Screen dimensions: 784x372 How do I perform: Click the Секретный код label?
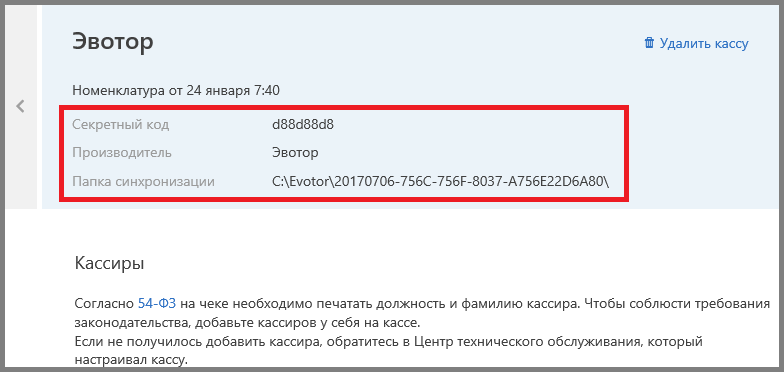click(121, 125)
